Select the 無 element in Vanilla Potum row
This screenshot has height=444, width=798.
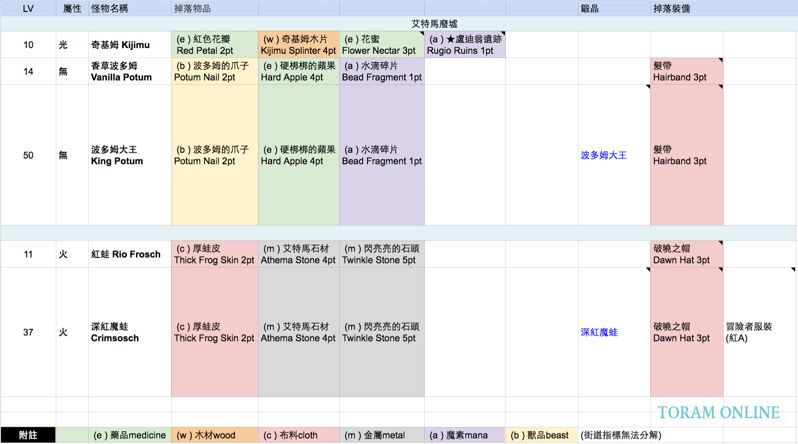pyautogui.click(x=72, y=71)
